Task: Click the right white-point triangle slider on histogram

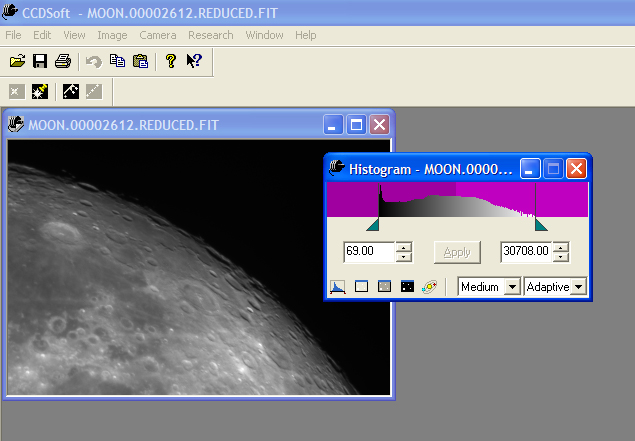Action: click(x=541, y=225)
